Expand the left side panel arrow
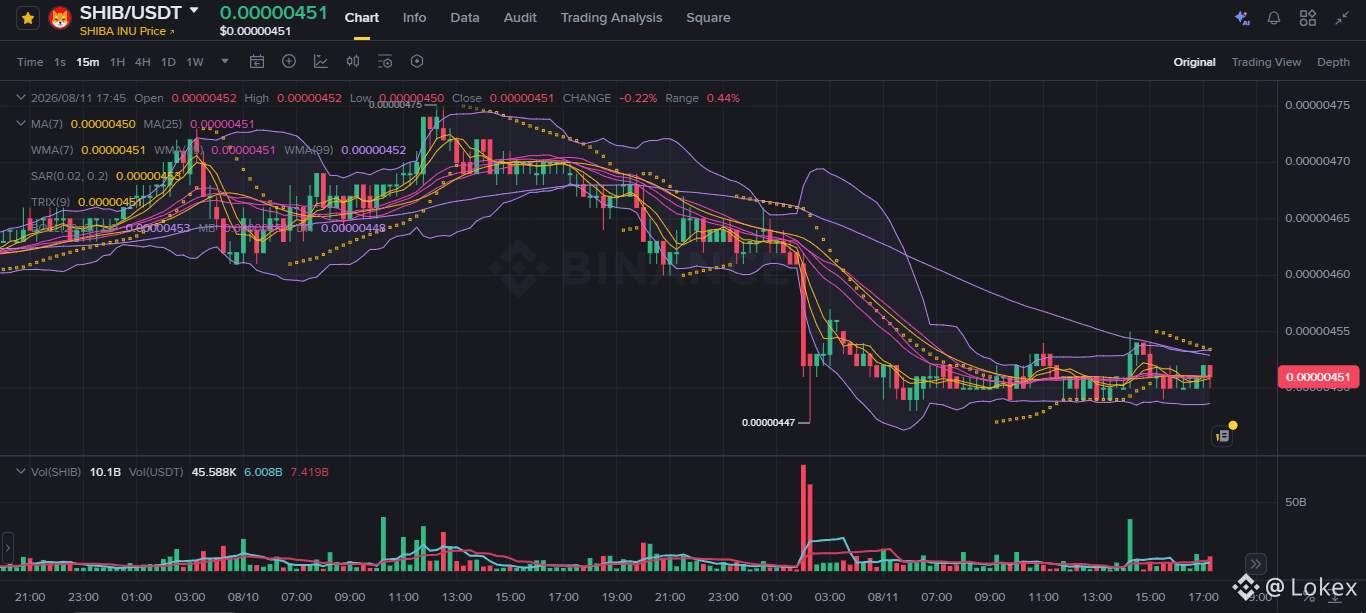This screenshot has height=613, width=1366. (x=6, y=548)
